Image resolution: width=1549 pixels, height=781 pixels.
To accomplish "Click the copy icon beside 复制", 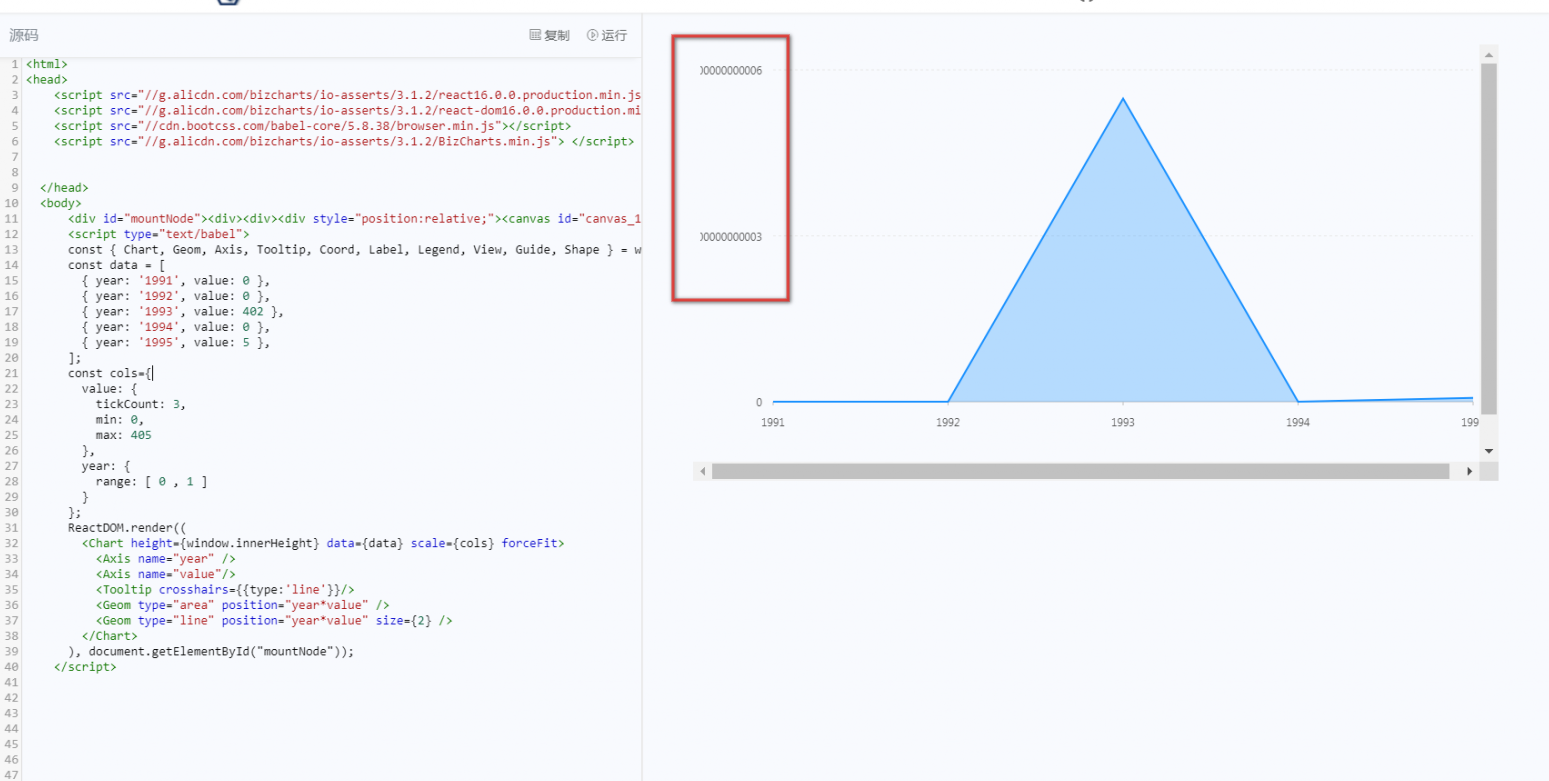I will pos(534,35).
